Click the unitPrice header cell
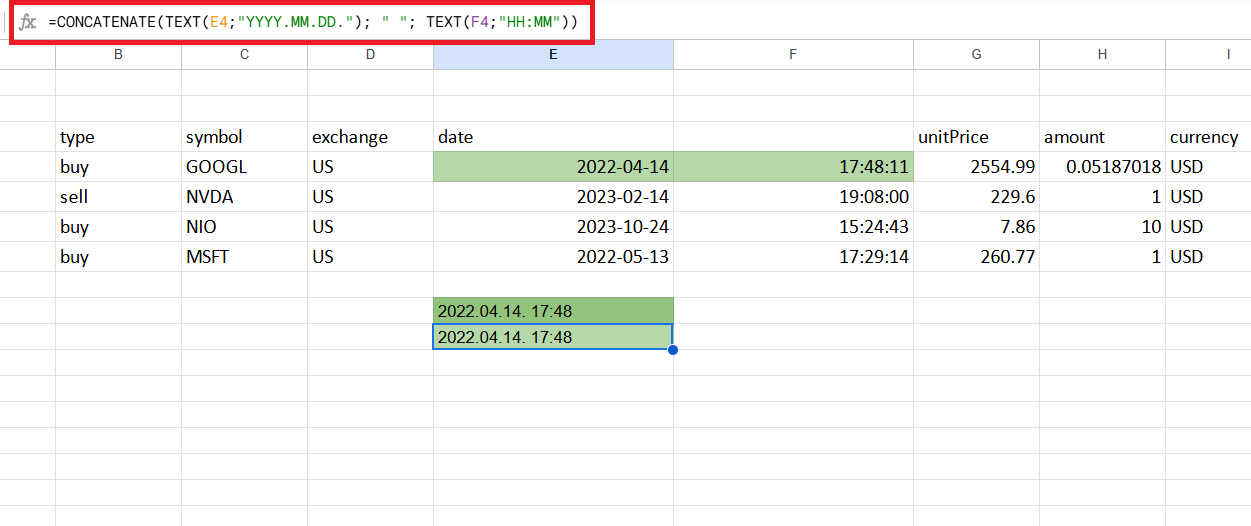 click(976, 137)
